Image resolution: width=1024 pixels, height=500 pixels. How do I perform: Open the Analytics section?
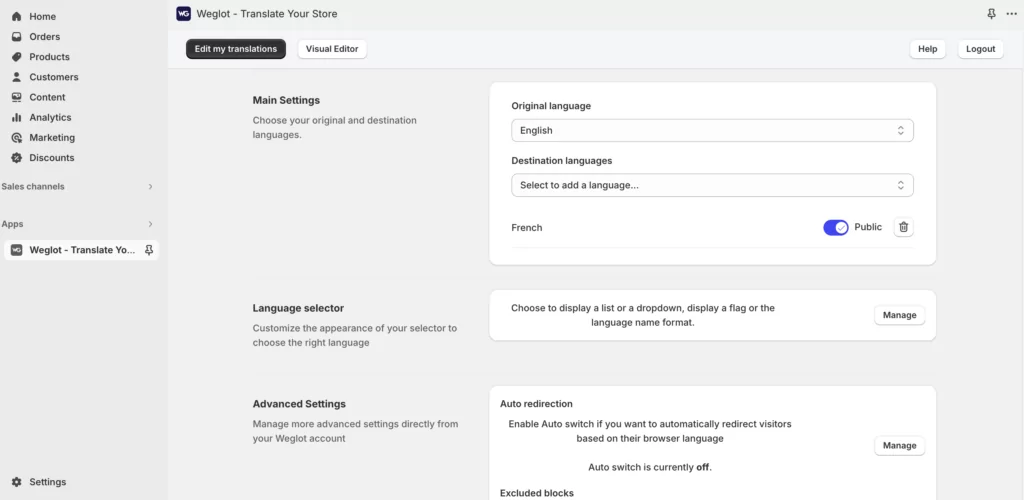[50, 117]
